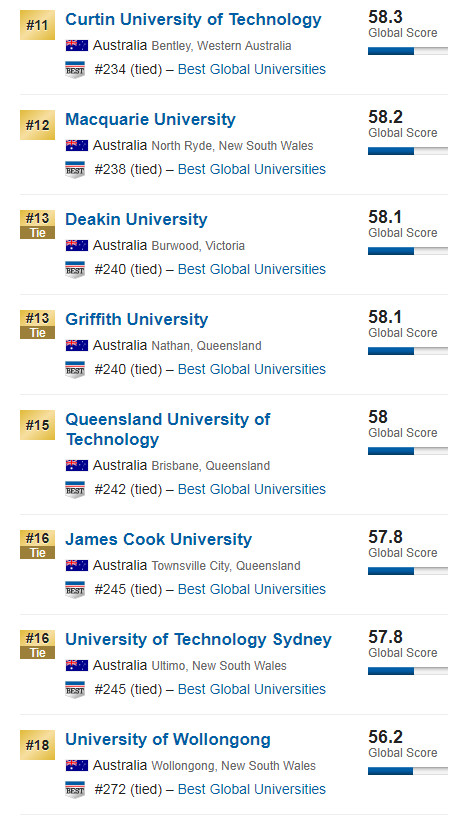Click the #12 gold rank badge

pos(37,125)
